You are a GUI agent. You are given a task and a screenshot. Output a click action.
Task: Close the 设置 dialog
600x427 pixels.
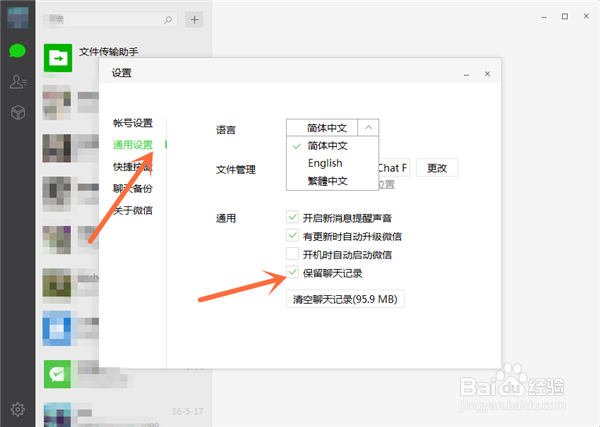point(487,74)
